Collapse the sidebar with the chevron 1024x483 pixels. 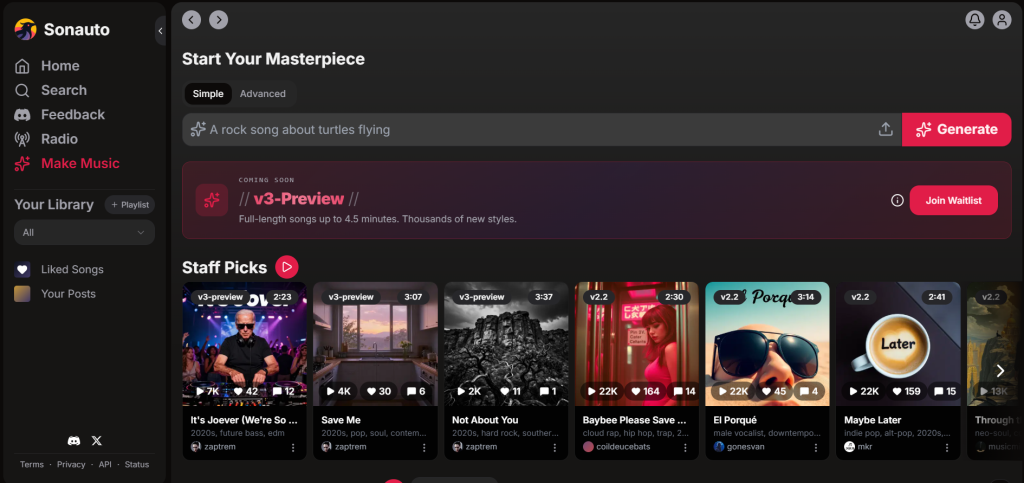tap(161, 31)
